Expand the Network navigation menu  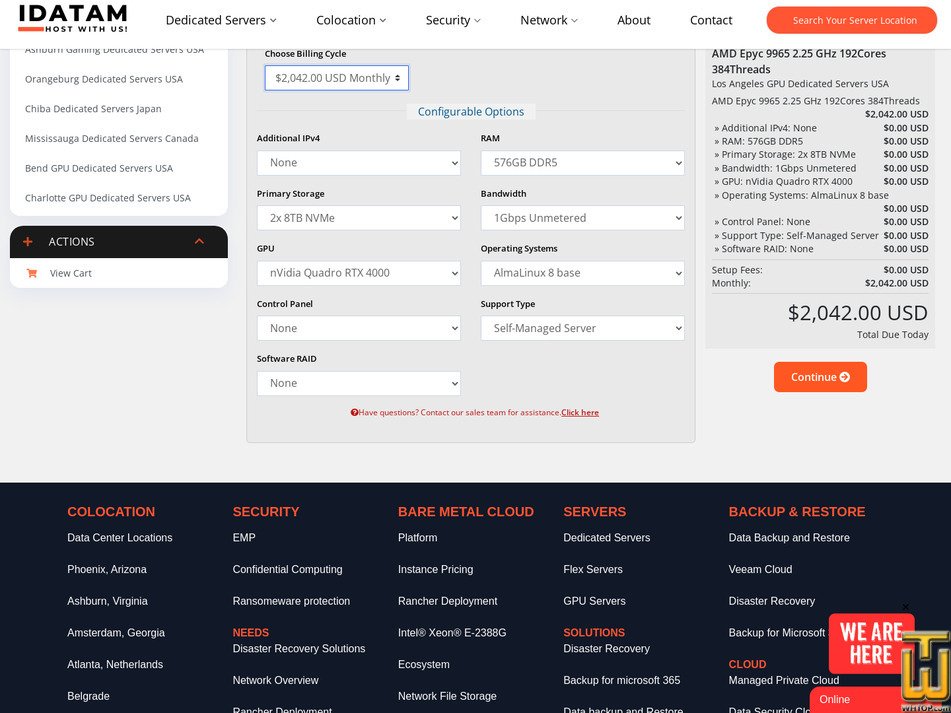tap(549, 20)
